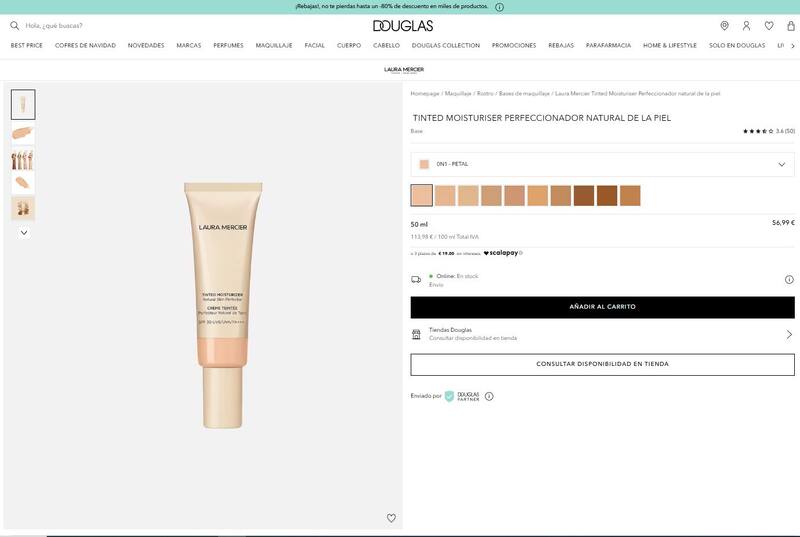Click the Añadir al carrito button

tap(603, 307)
